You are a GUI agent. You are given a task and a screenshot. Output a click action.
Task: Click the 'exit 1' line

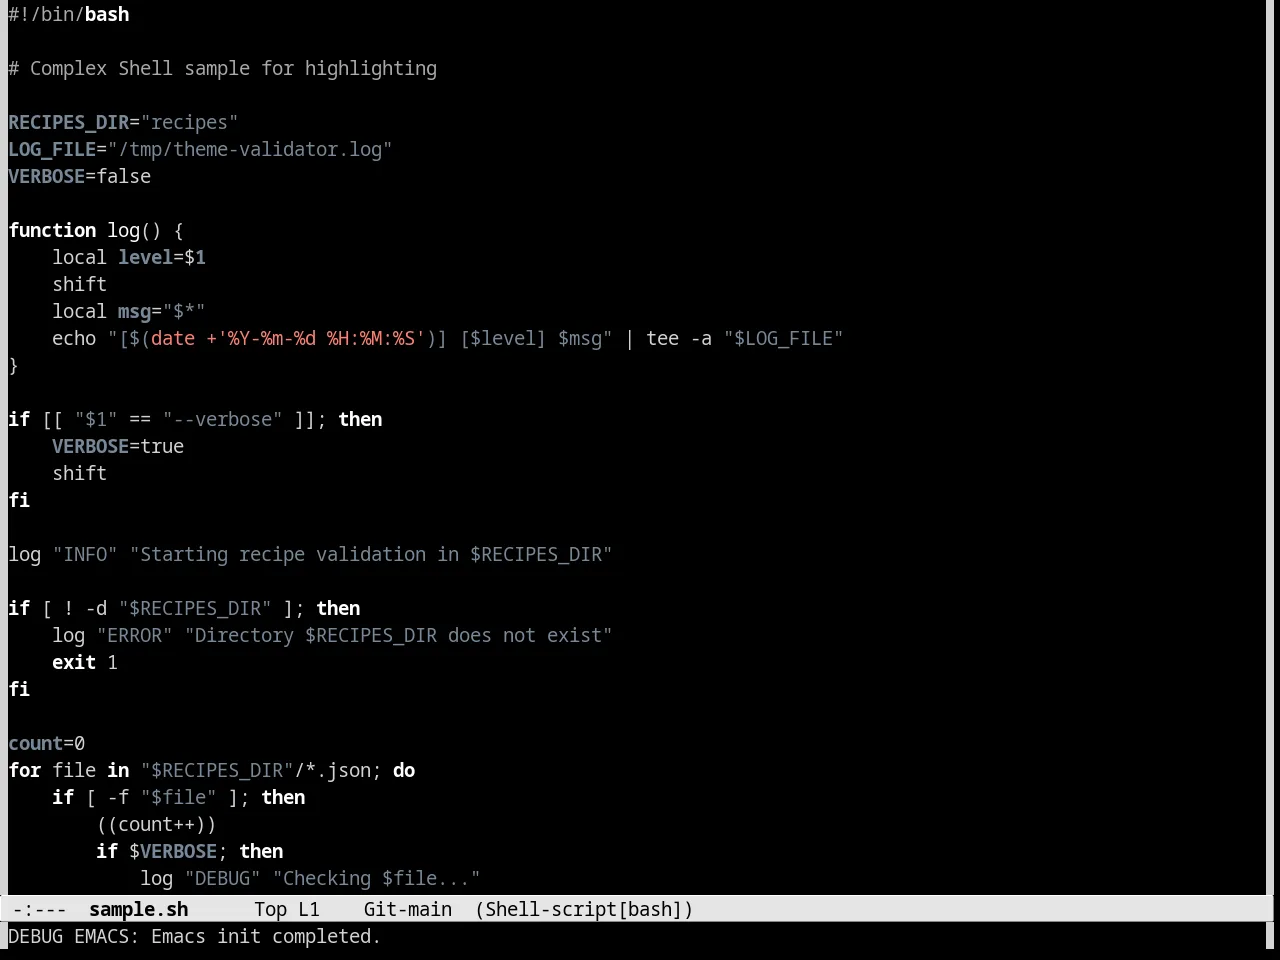coord(85,662)
